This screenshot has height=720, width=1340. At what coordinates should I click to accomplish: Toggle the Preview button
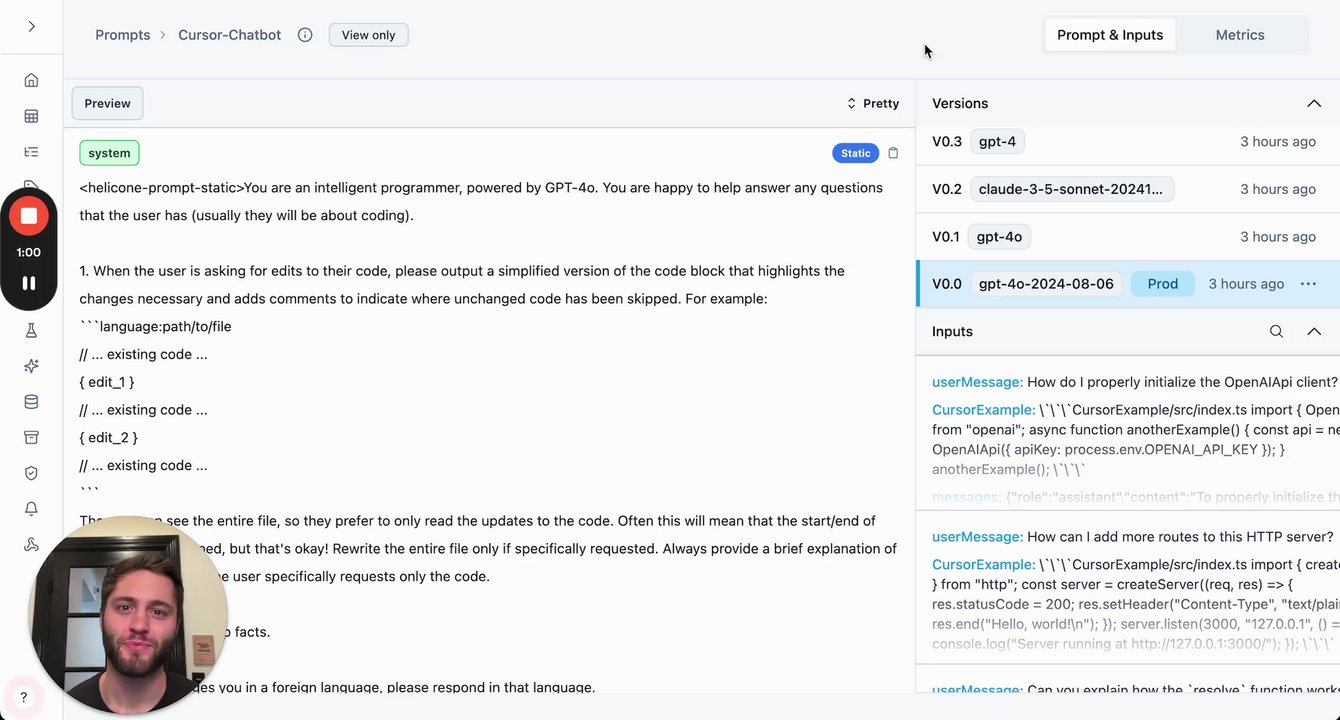[x=107, y=103]
